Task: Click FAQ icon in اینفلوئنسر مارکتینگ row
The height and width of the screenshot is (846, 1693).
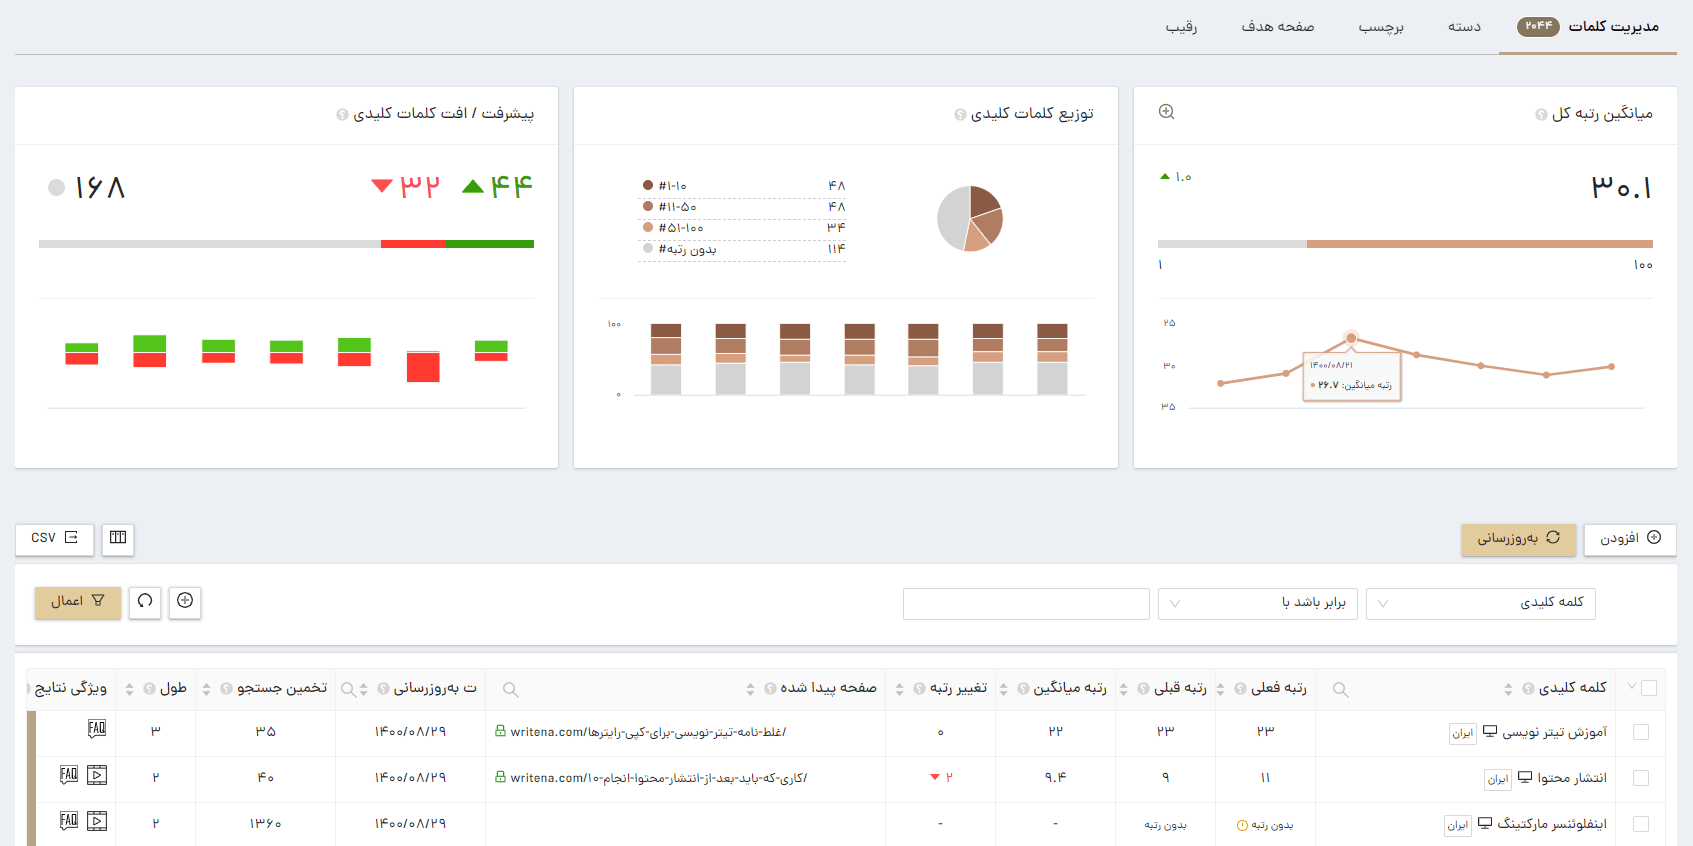Action: (69, 821)
